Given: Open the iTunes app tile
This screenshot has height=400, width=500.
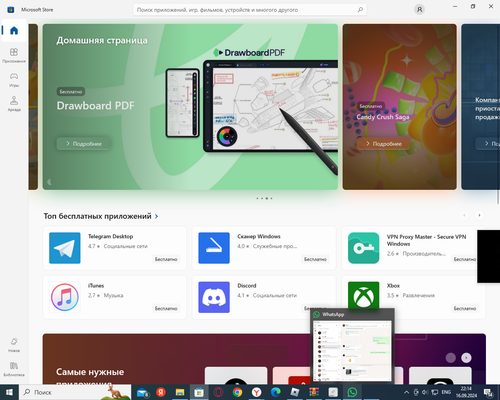Looking at the screenshot, I should pyautogui.click(x=115, y=297).
